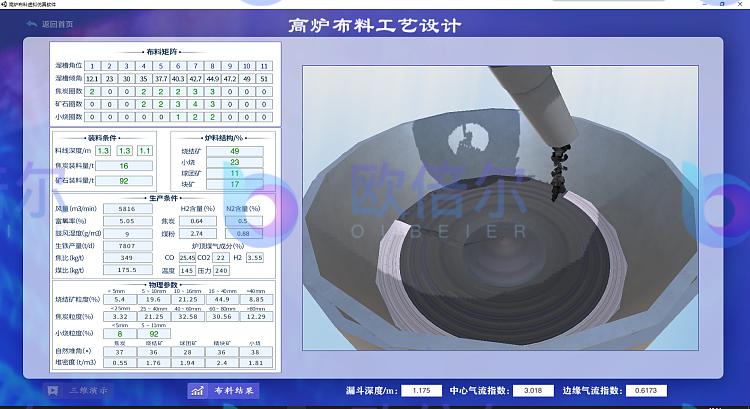The image size is (750, 409).
Task: Edit 富氧率 field showing 5.05
Action: click(x=128, y=221)
